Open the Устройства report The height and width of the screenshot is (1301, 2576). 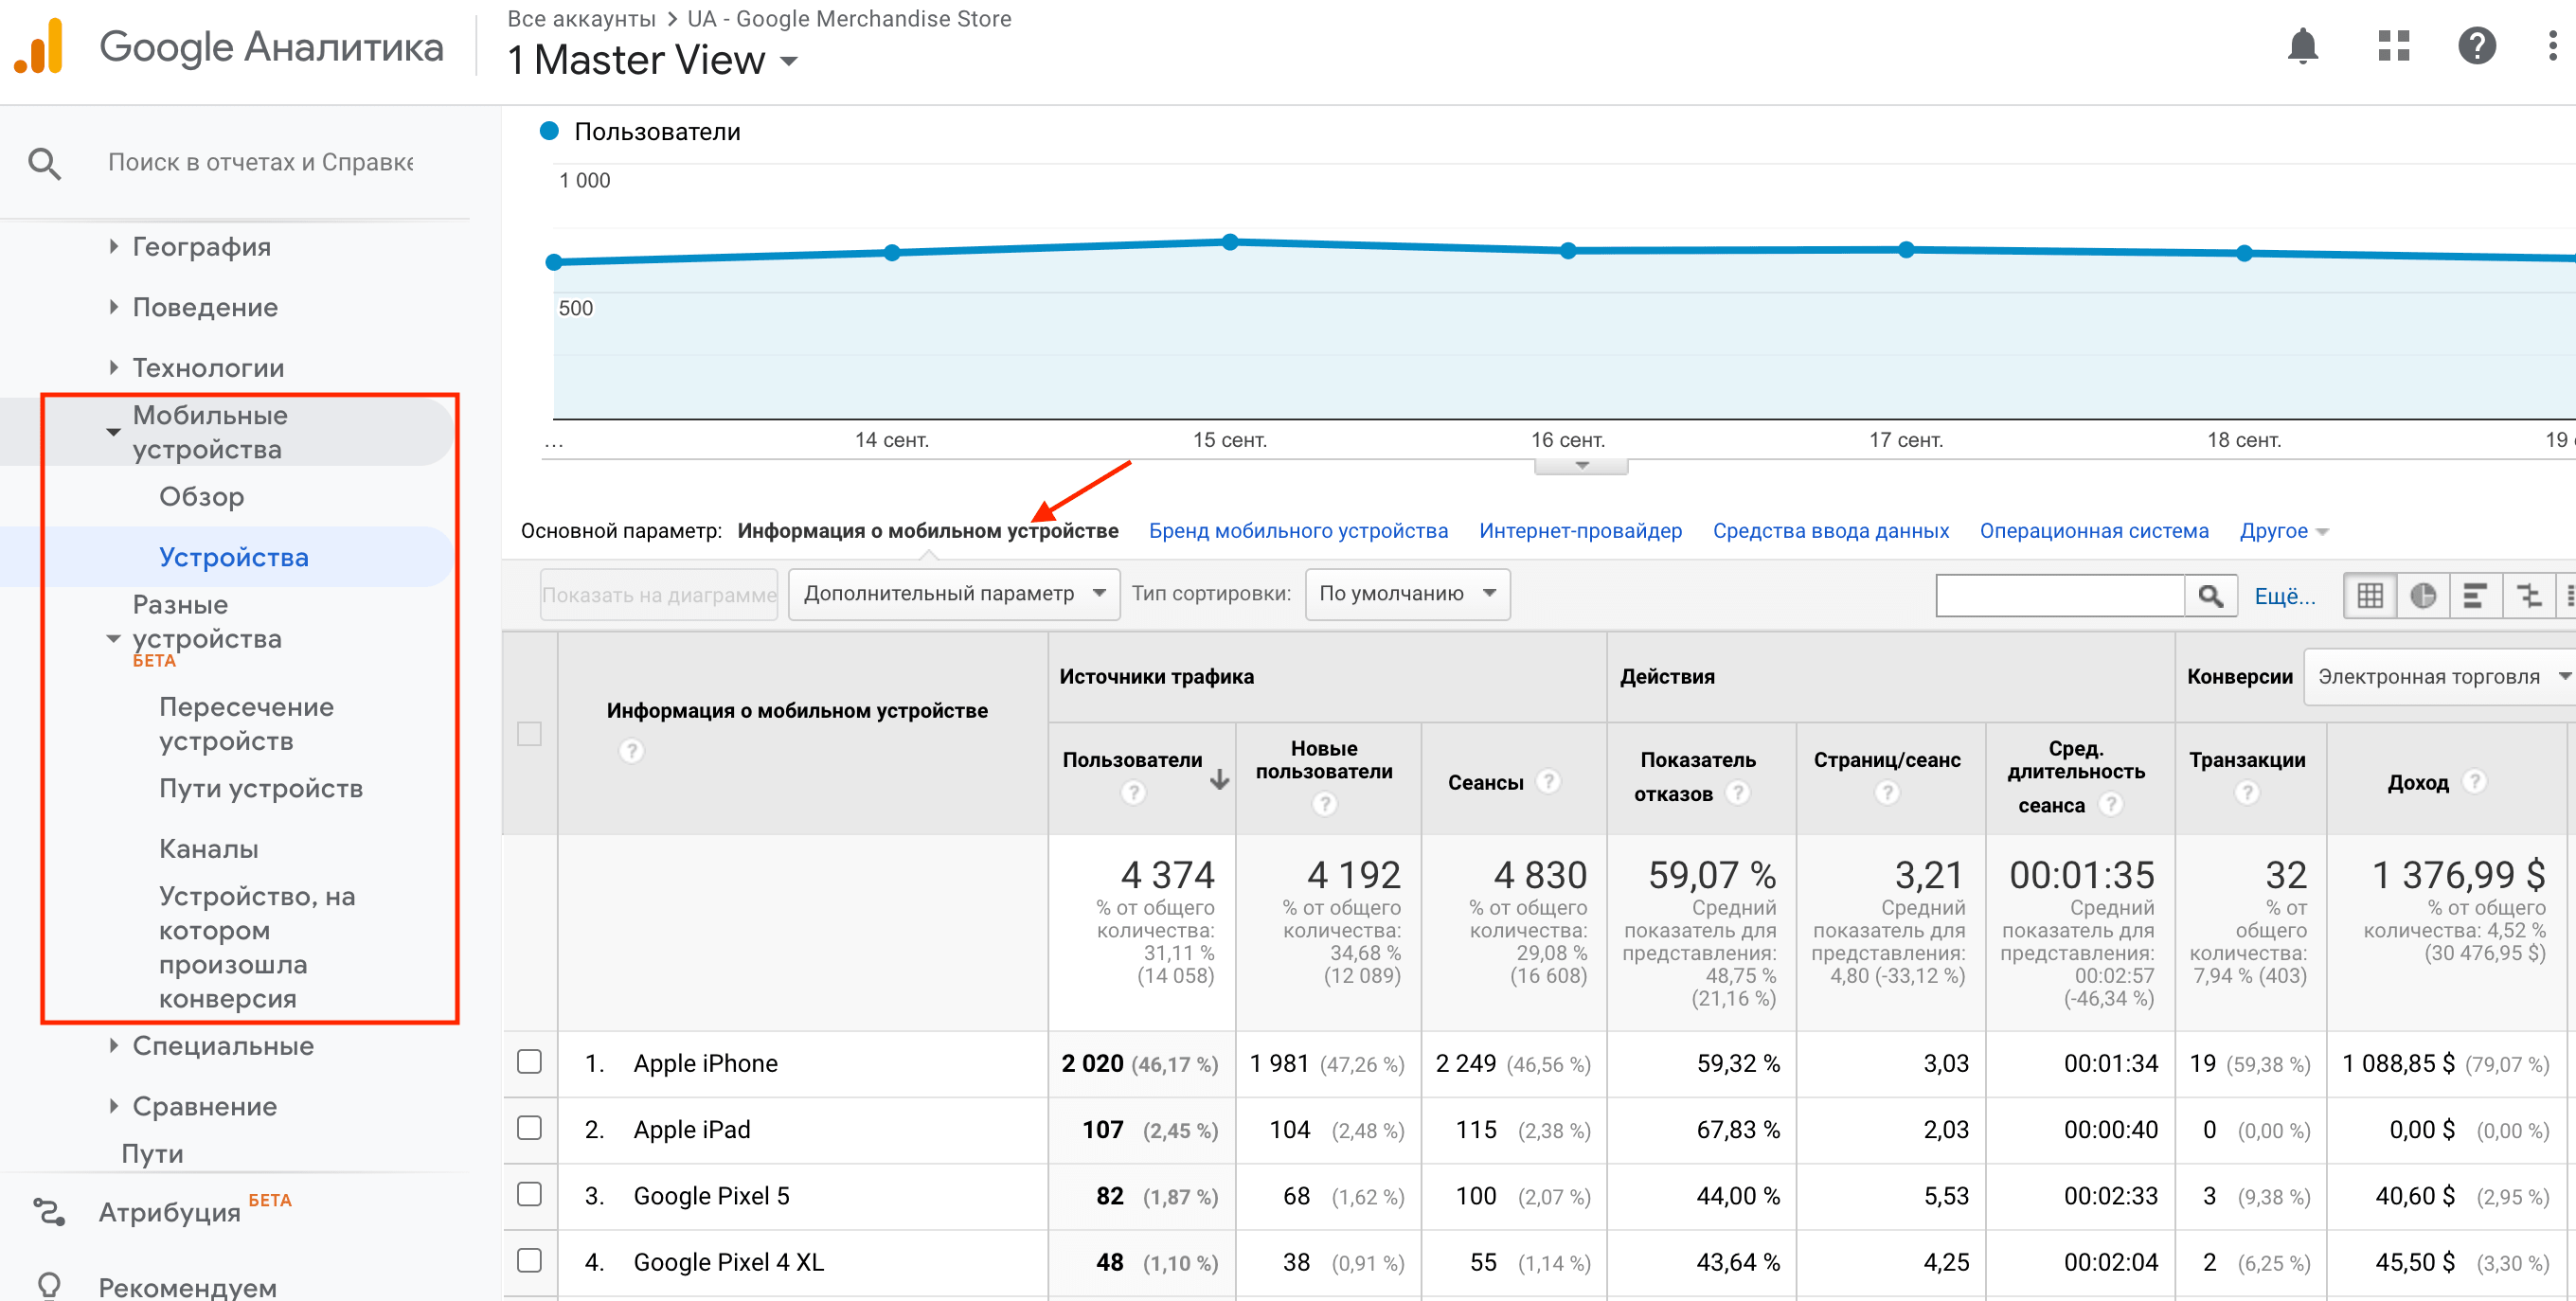point(234,558)
